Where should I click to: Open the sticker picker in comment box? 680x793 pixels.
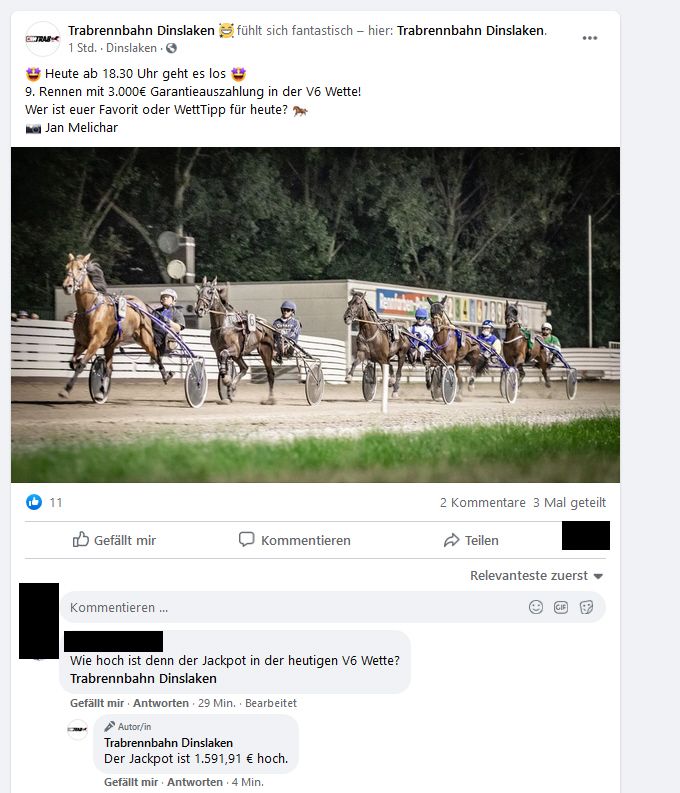point(586,607)
